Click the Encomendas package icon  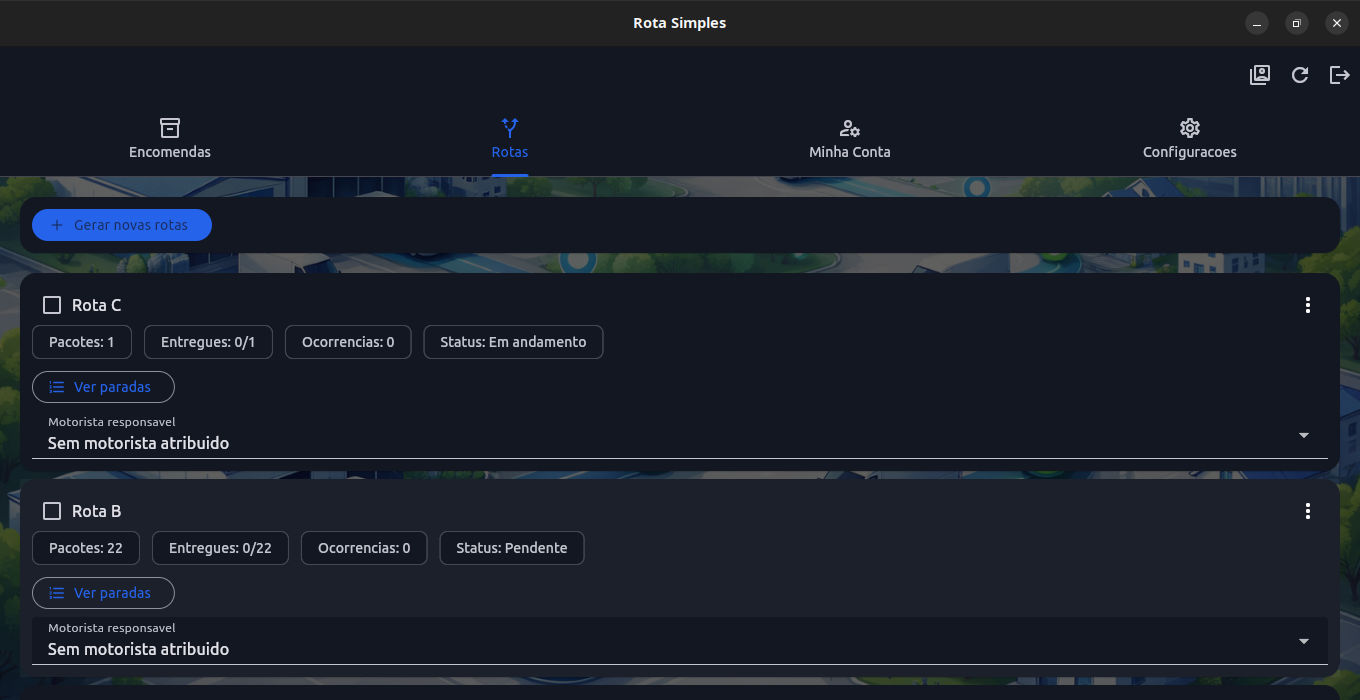click(170, 128)
